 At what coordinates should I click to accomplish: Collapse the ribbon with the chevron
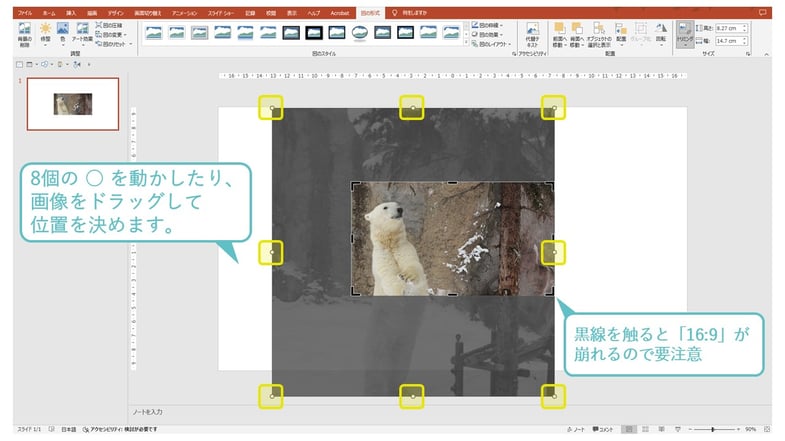tap(766, 54)
